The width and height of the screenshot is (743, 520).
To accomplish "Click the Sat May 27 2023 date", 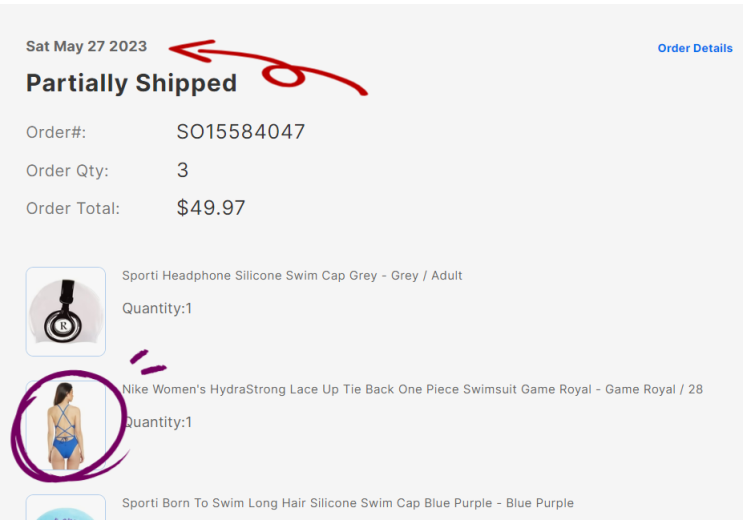I will 86,46.
